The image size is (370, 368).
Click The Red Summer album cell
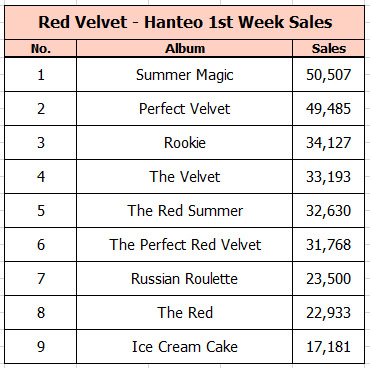coord(185,211)
